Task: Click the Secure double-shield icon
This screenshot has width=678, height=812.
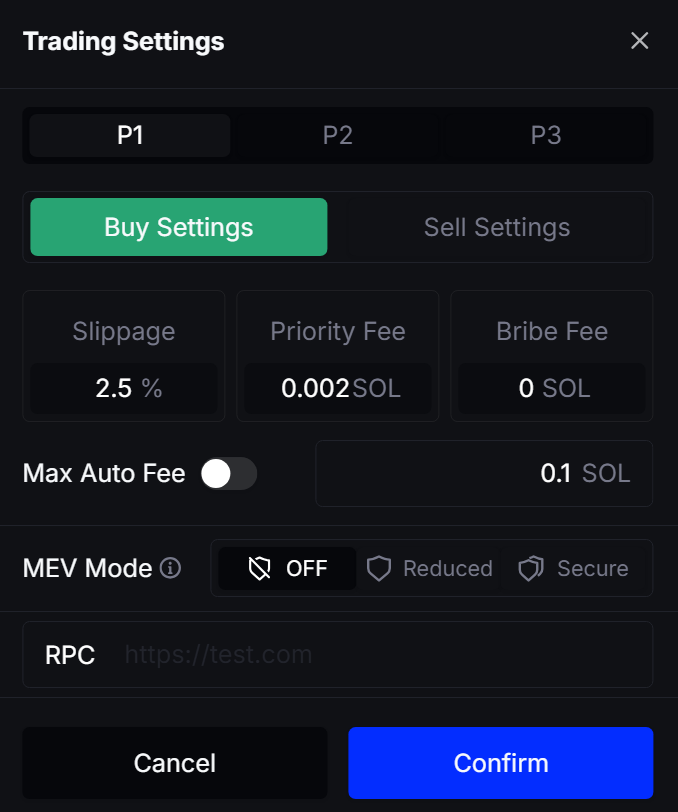Action: pyautogui.click(x=530, y=569)
